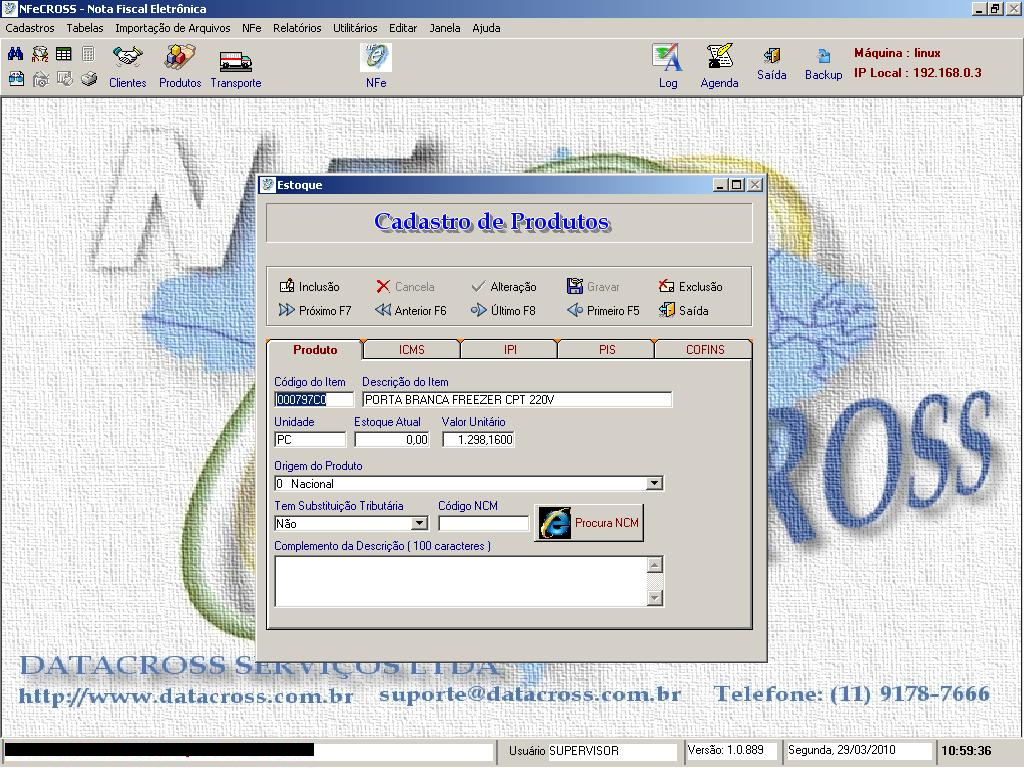
Task: Switch to the IPI tab
Action: pyautogui.click(x=509, y=349)
